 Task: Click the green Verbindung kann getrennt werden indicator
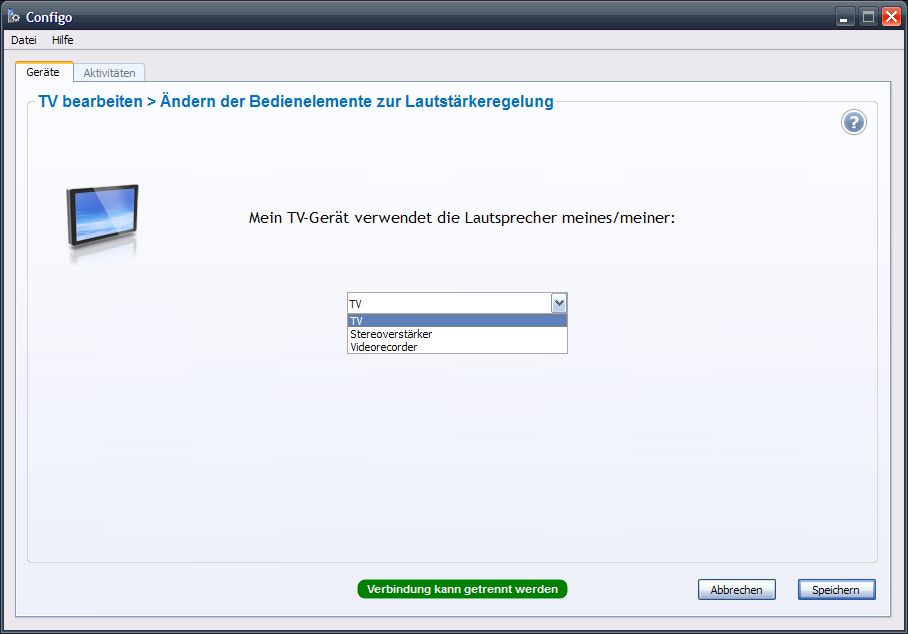pos(462,589)
